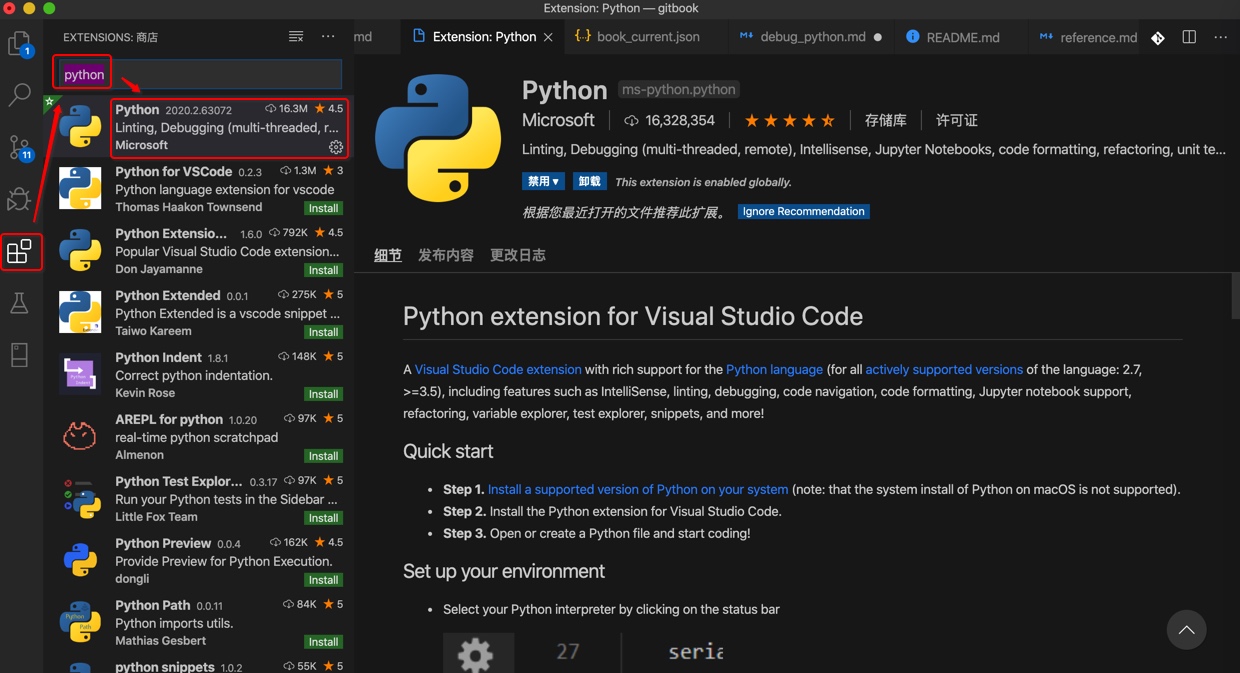Open the 许可证 license link
The height and width of the screenshot is (673, 1240).
957,120
